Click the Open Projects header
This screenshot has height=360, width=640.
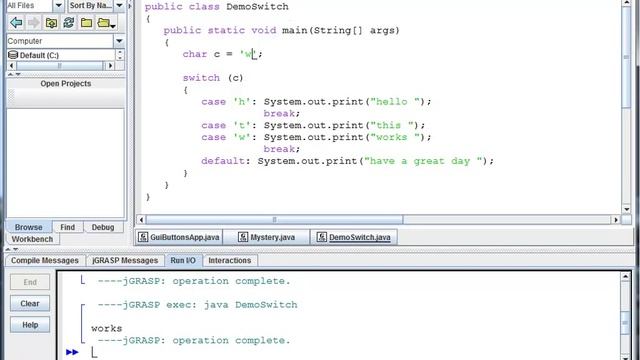click(x=65, y=83)
